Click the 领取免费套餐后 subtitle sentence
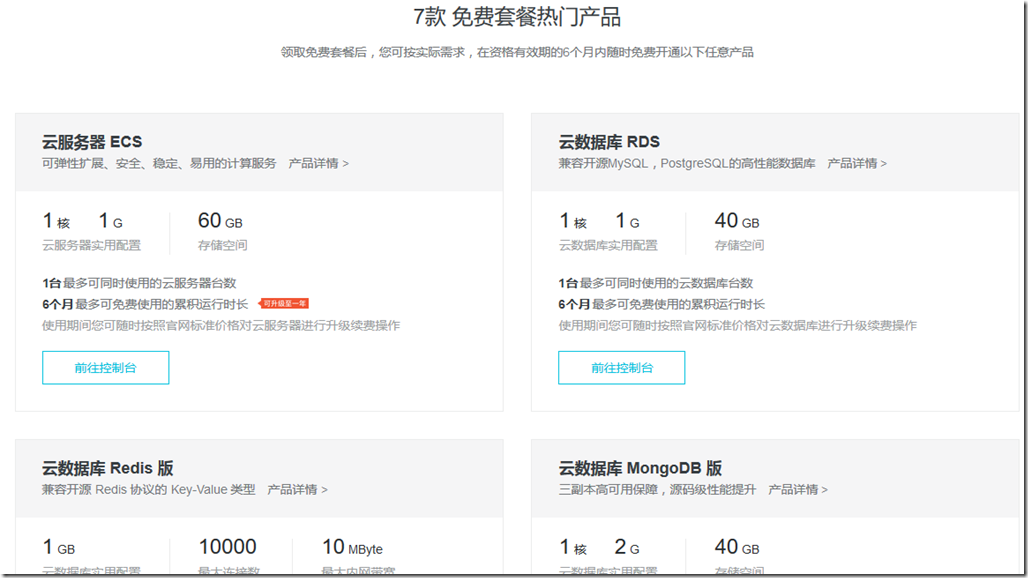Image resolution: width=1028 pixels, height=578 pixels. pyautogui.click(x=517, y=52)
